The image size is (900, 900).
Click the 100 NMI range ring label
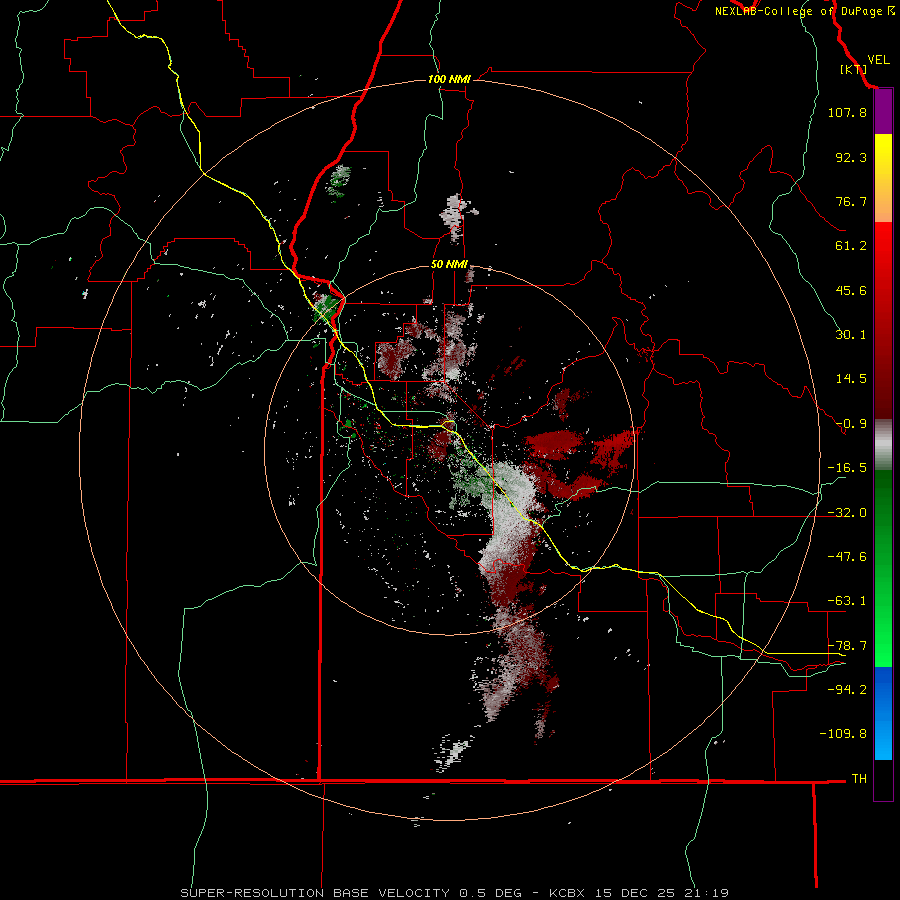[449, 79]
